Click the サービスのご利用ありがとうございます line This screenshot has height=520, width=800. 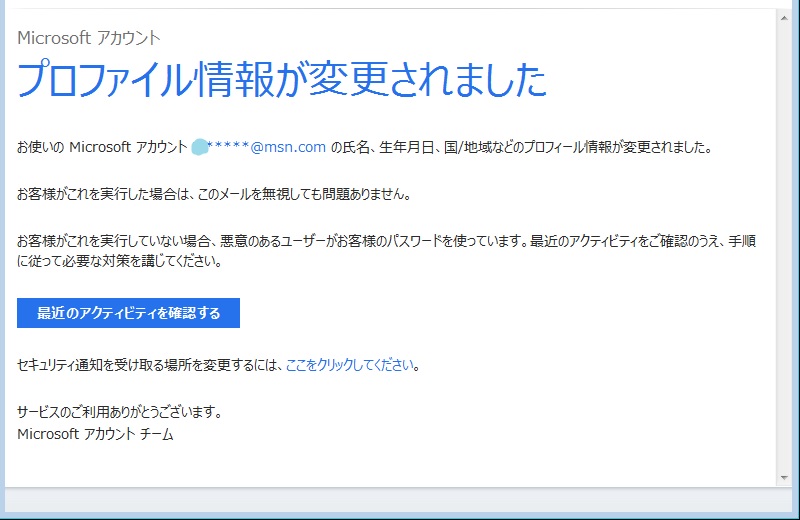click(x=120, y=411)
